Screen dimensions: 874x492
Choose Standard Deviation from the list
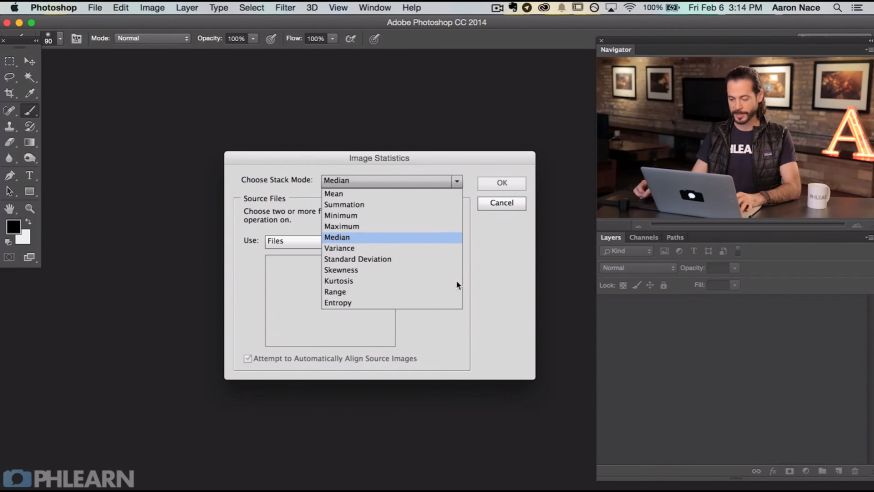pyautogui.click(x=357, y=259)
